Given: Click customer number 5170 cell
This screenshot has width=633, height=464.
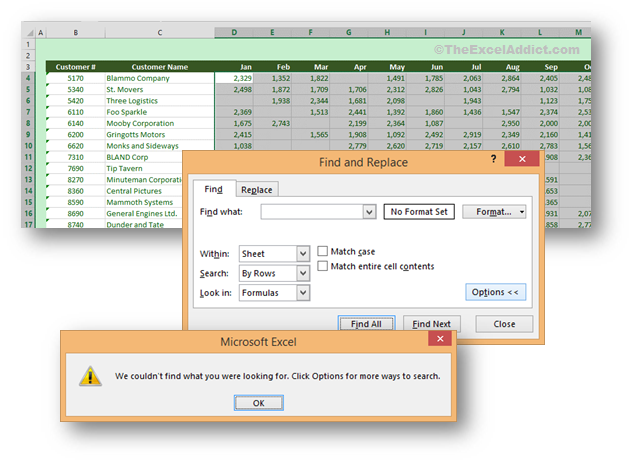Looking at the screenshot, I should tap(75, 78).
